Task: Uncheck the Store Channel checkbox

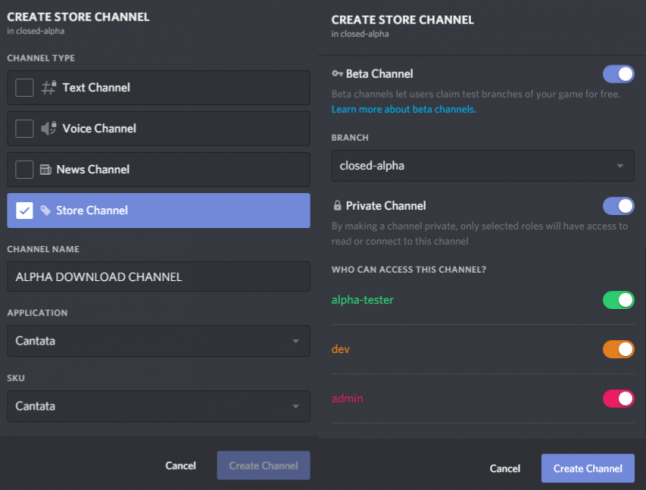Action: tap(24, 211)
